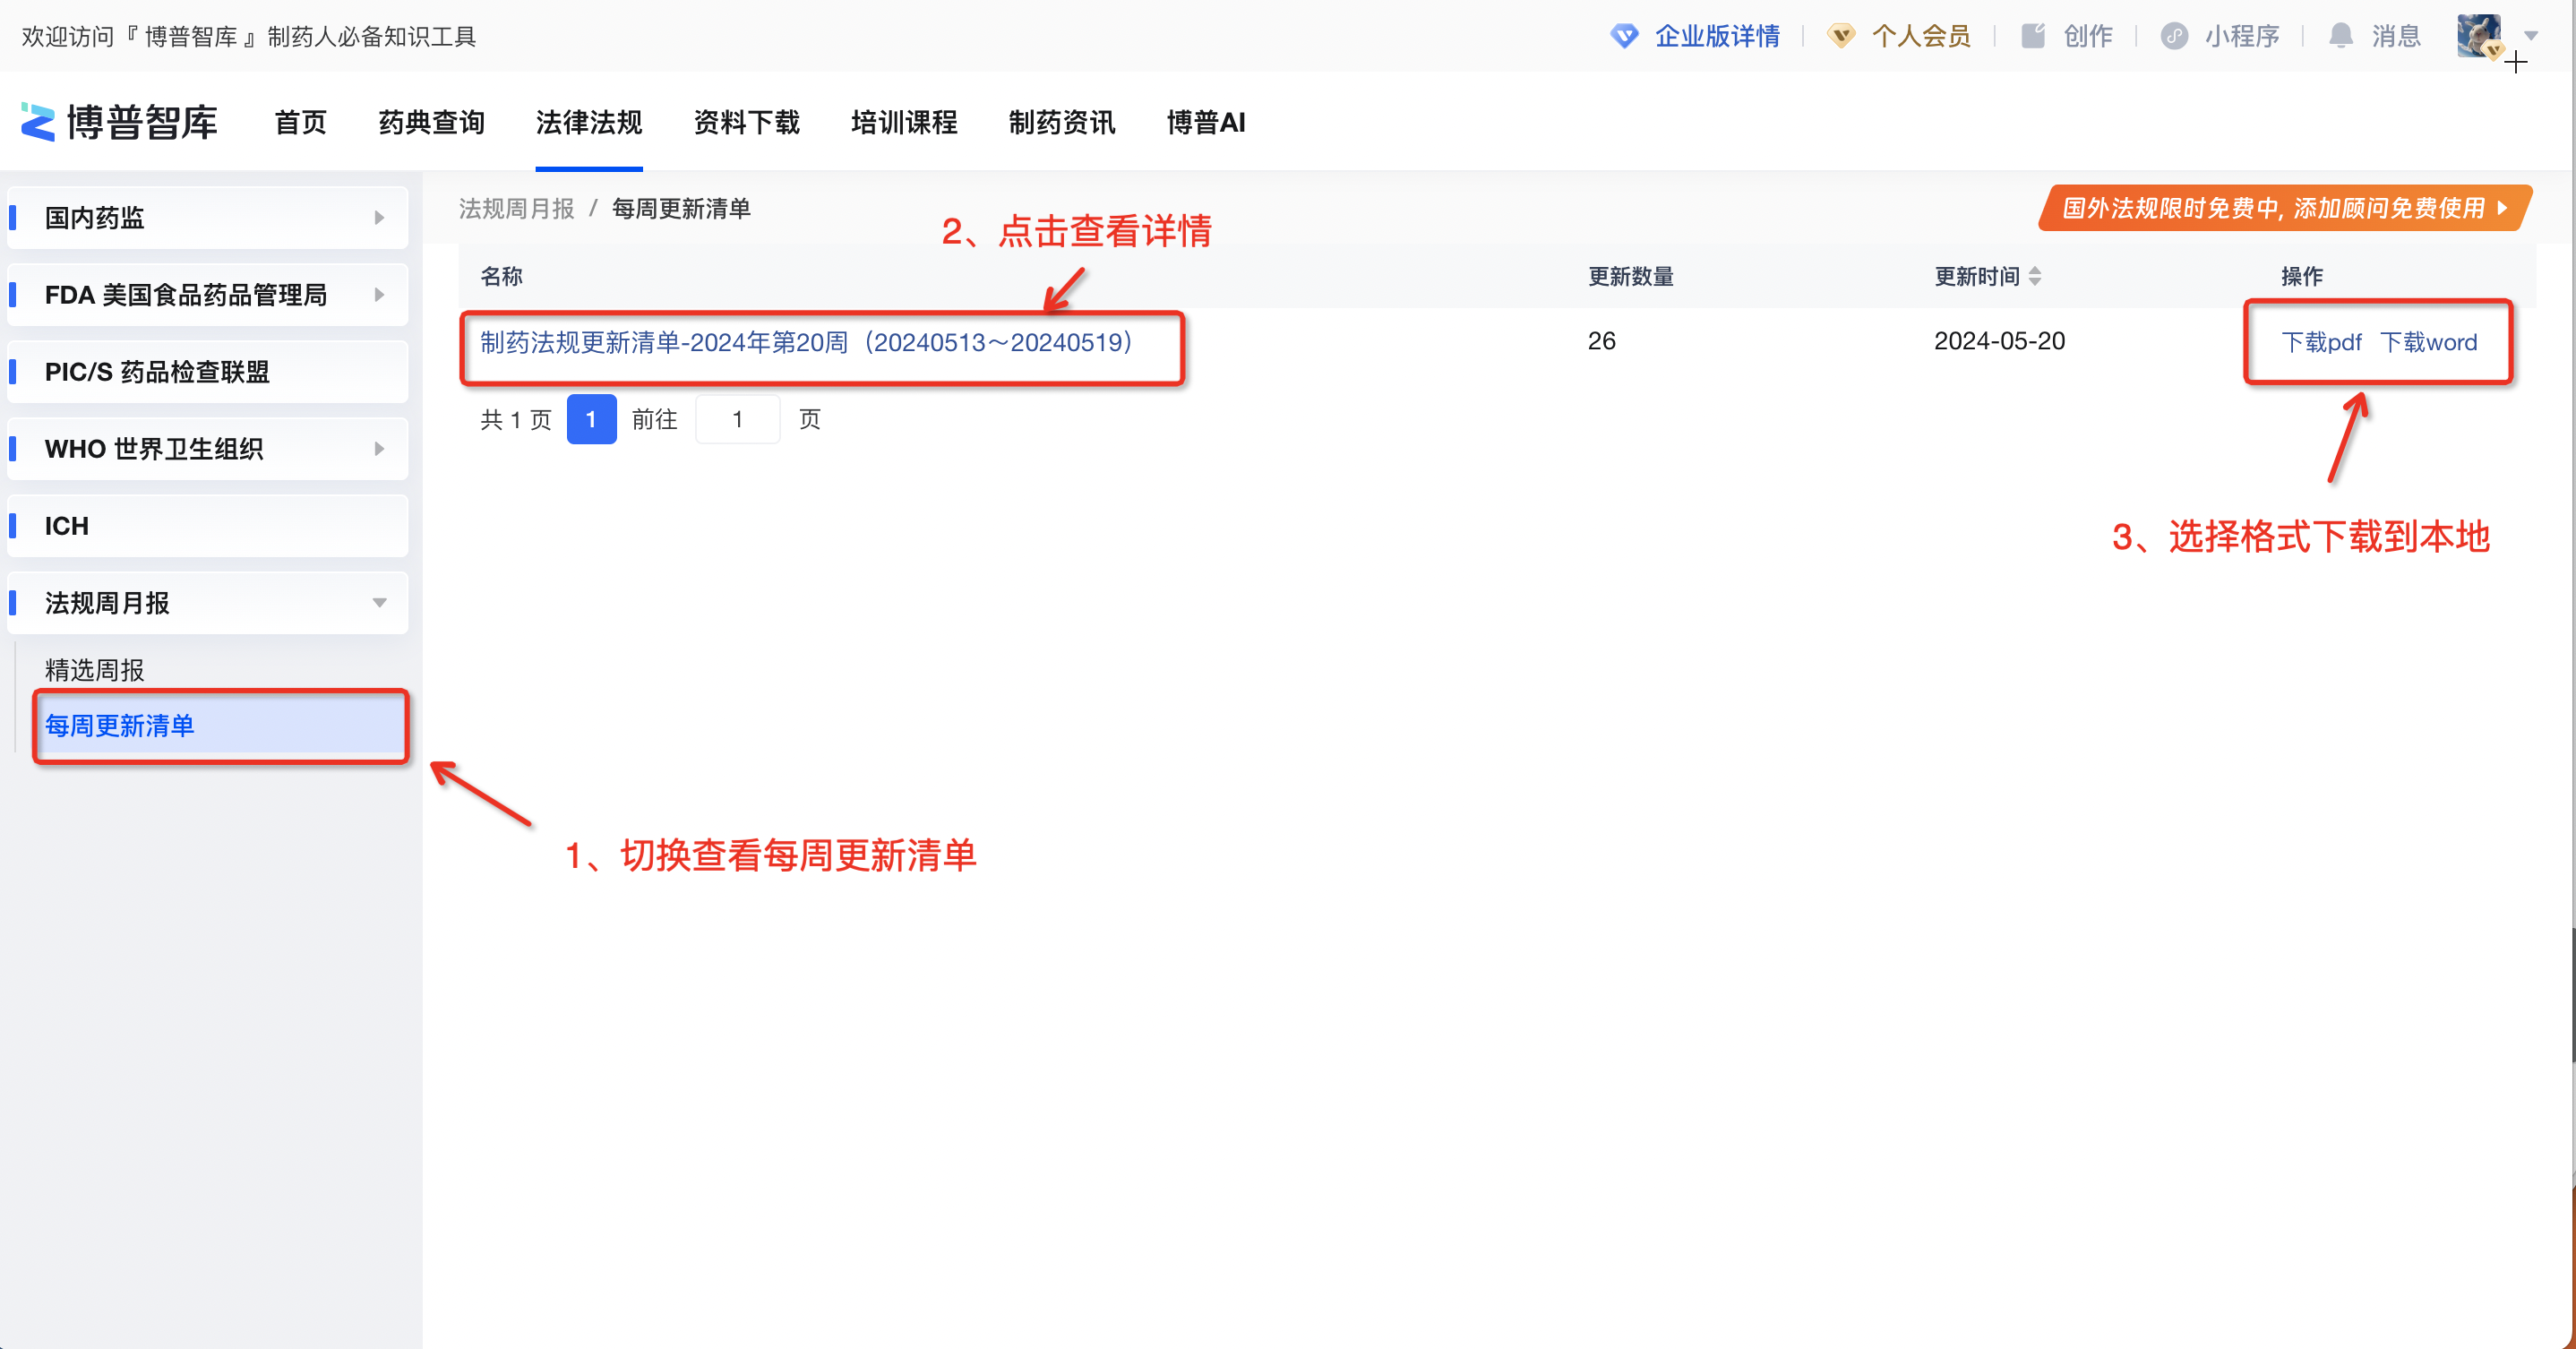Open 企业版详情 link

click(1717, 37)
